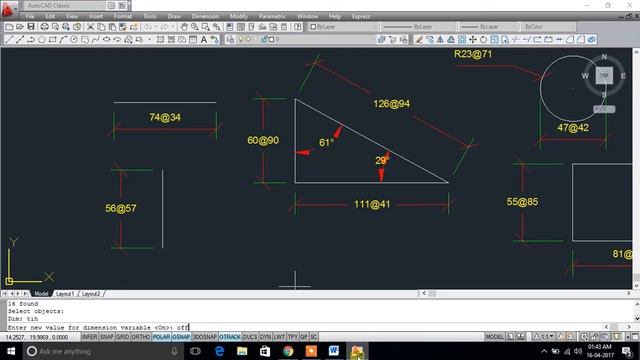Click the MODEL space button in status bar
Screen dimensions: 640x360
click(x=494, y=337)
